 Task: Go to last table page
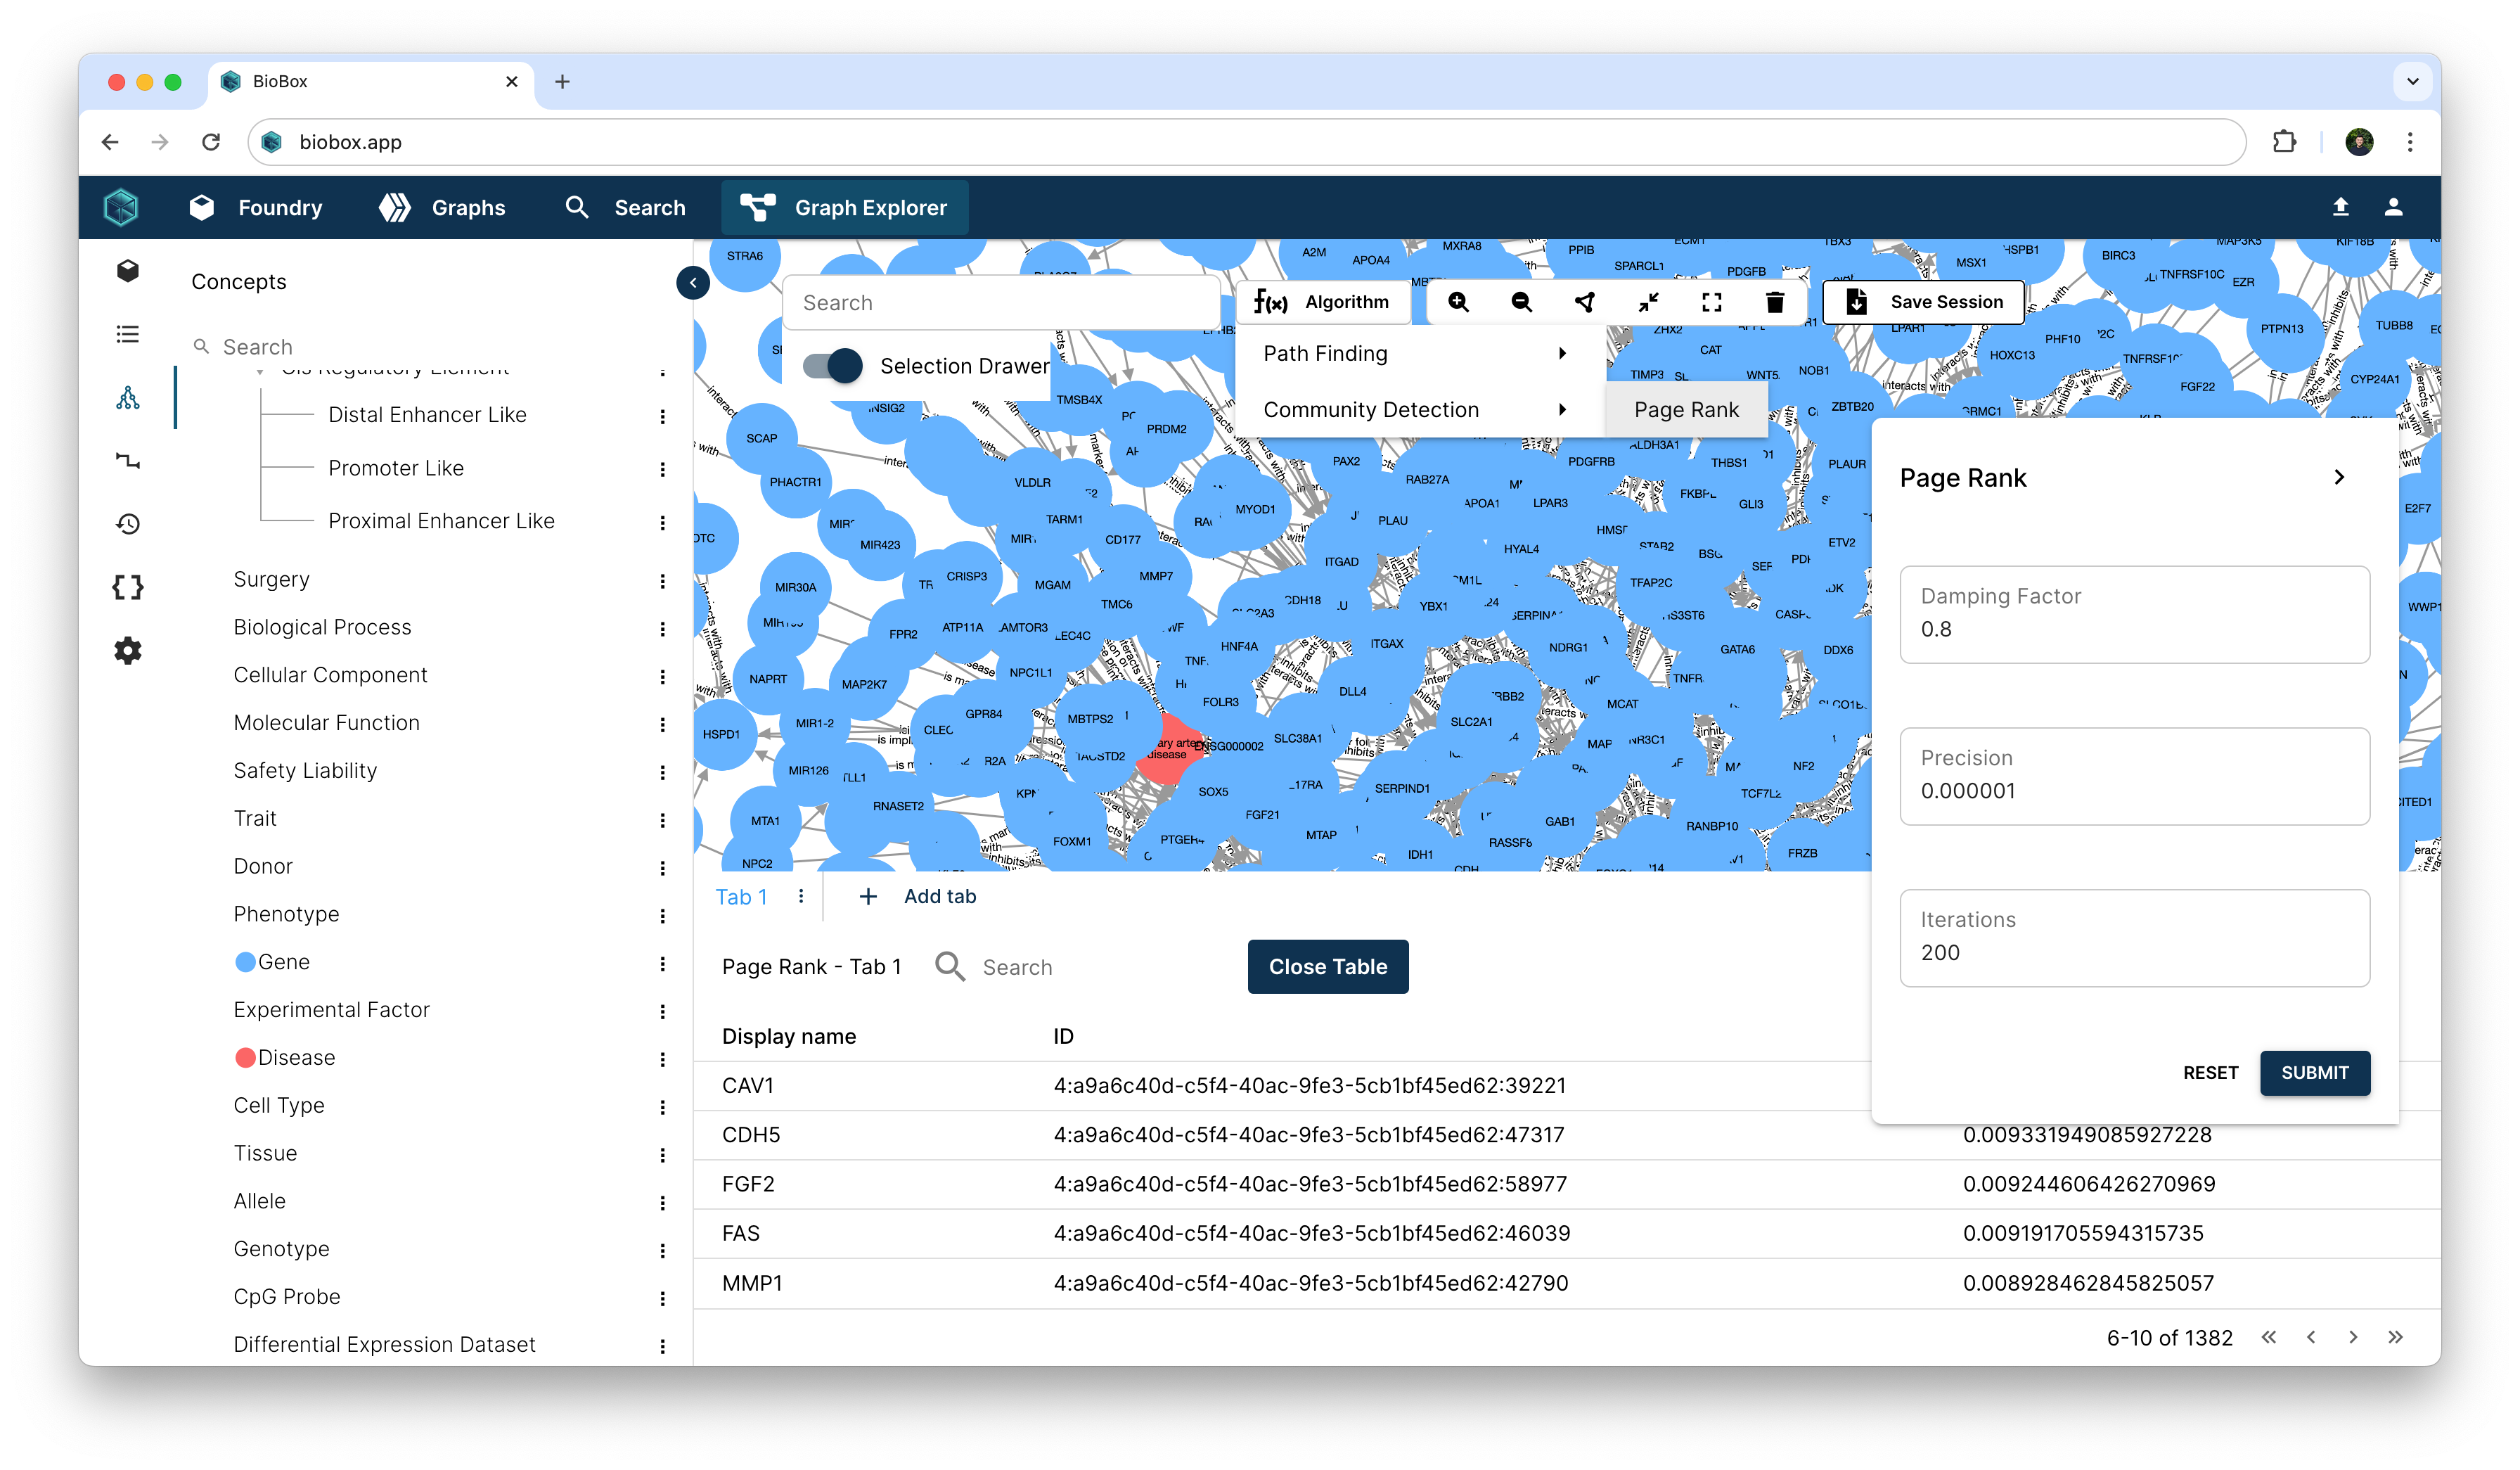(2396, 1338)
